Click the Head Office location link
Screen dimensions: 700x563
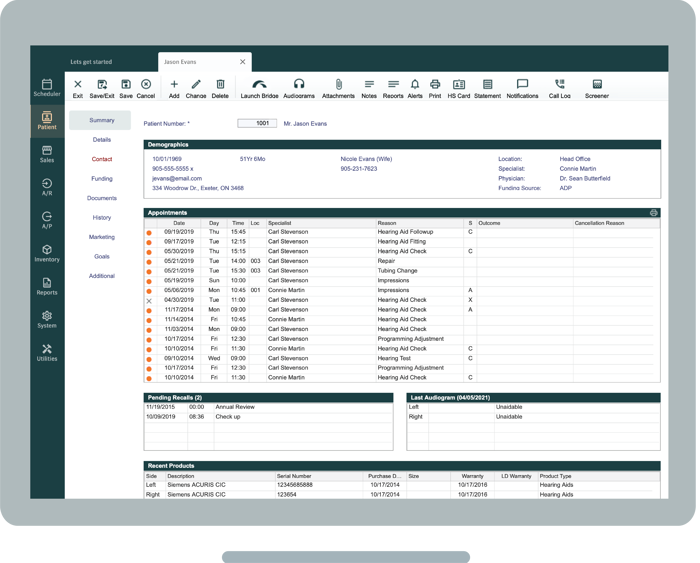(x=575, y=159)
